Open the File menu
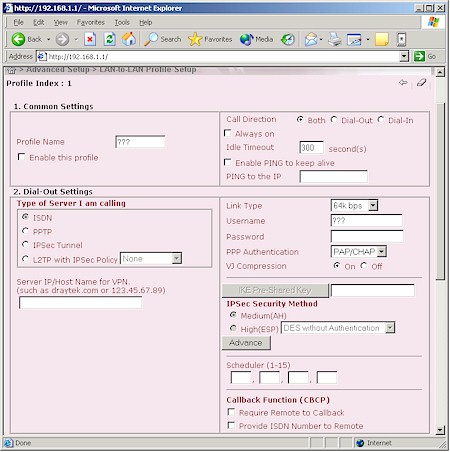This screenshot has height=452, width=450. pyautogui.click(x=18, y=22)
